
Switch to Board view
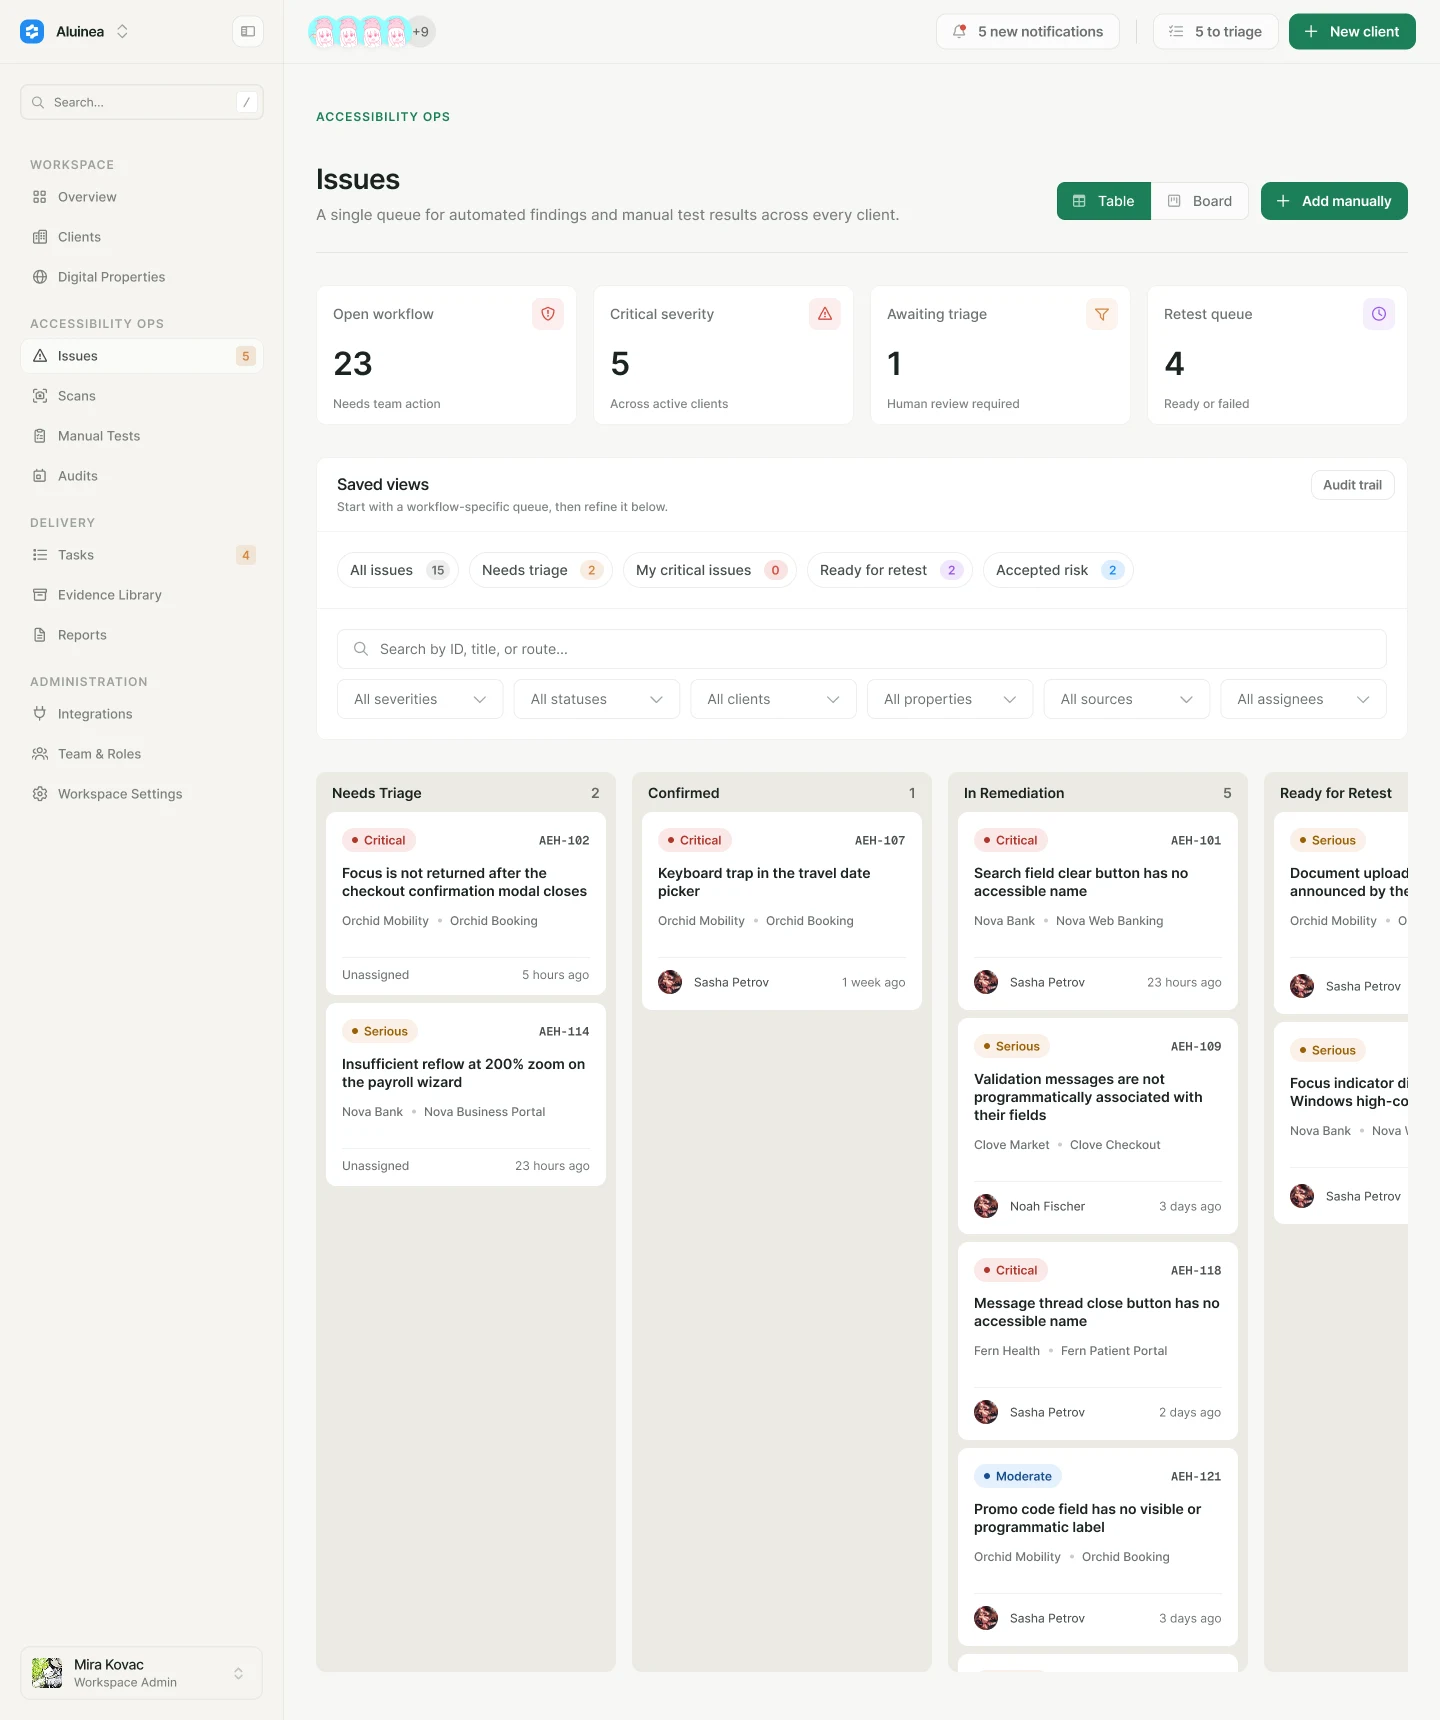click(1200, 201)
